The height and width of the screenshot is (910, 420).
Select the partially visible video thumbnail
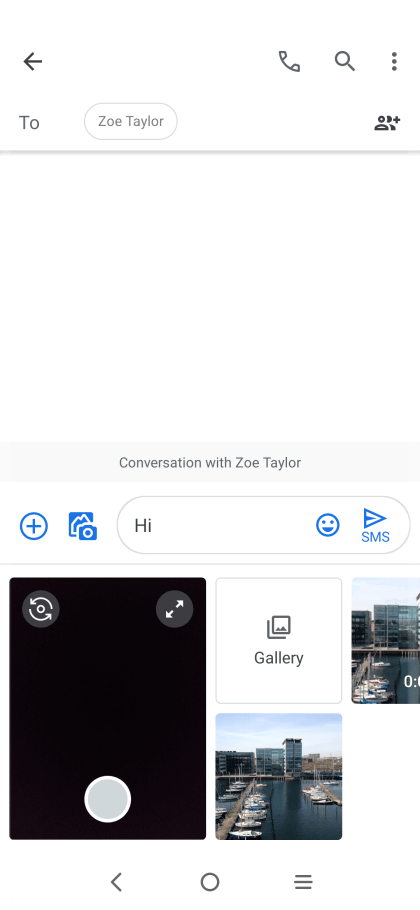click(386, 641)
